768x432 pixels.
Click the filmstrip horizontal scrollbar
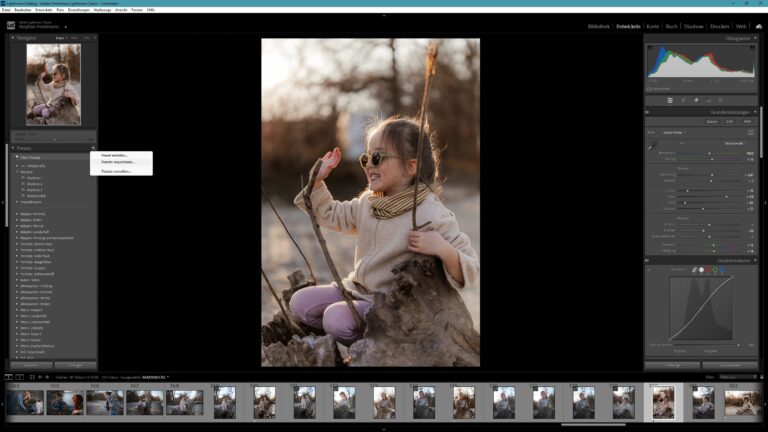point(593,425)
